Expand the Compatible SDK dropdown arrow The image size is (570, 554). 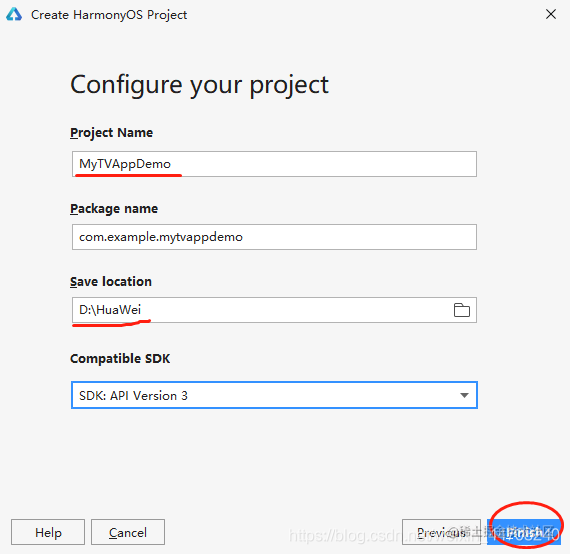click(464, 395)
